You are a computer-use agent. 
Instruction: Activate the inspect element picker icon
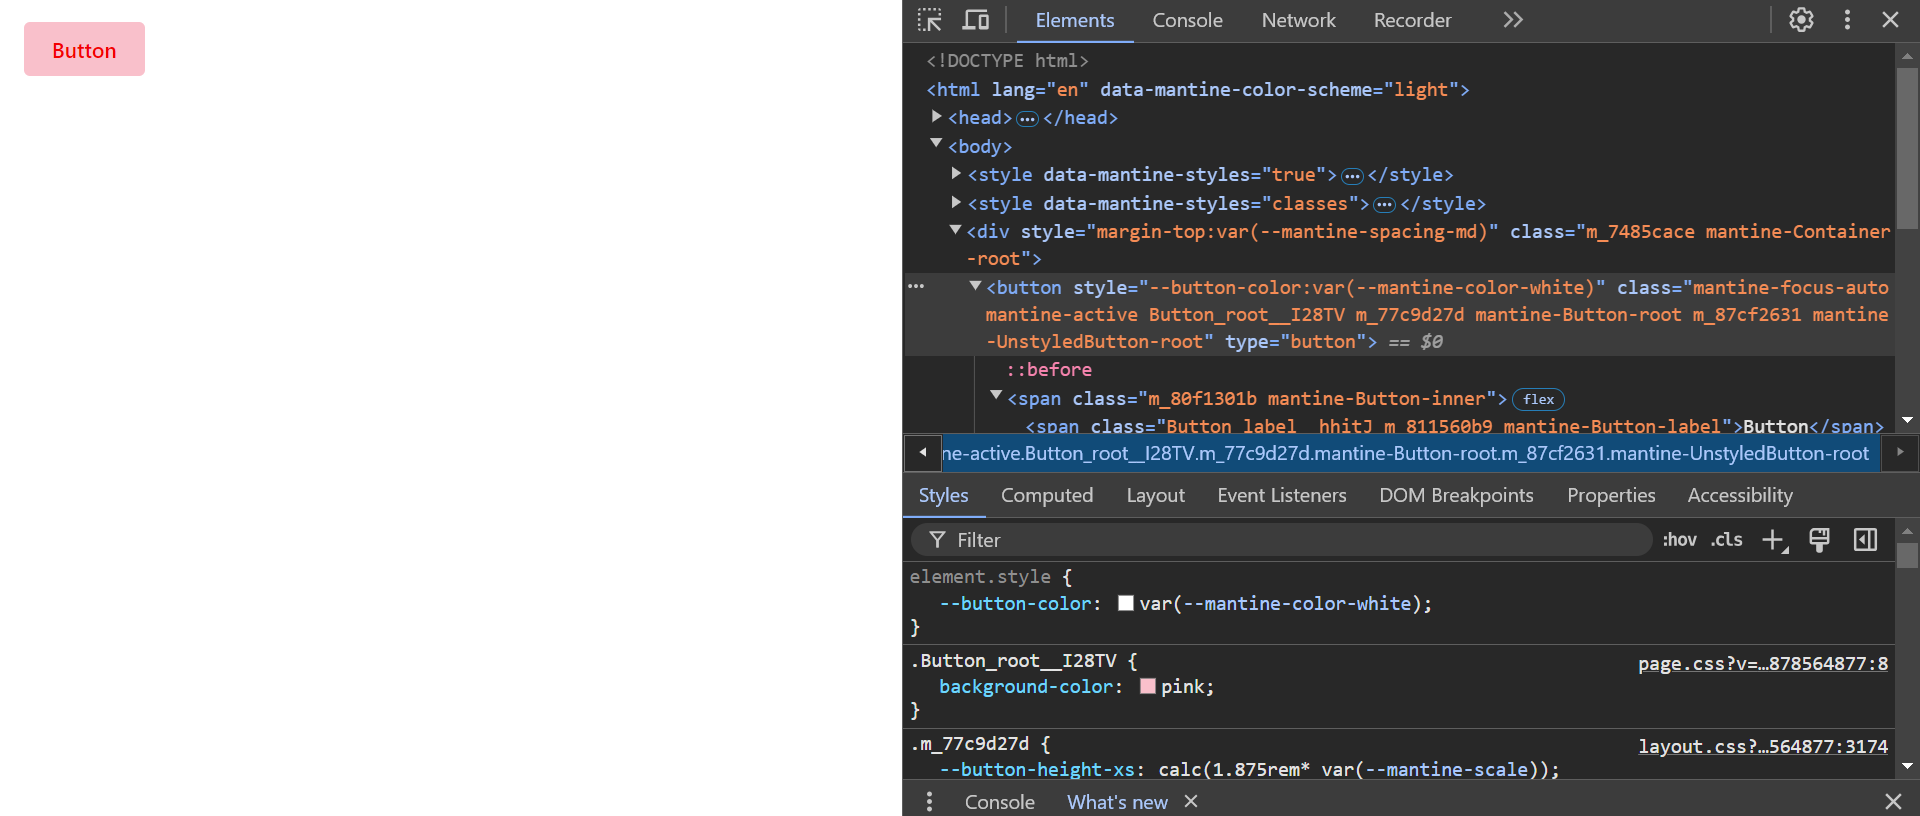(x=930, y=20)
